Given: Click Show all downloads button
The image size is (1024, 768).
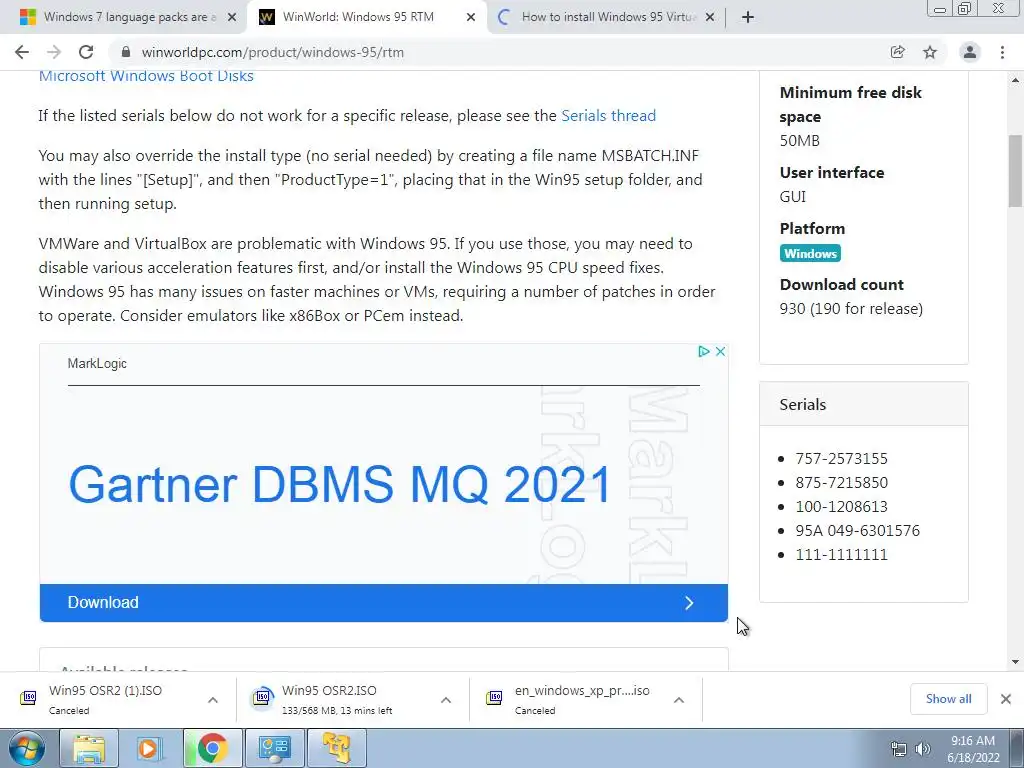Looking at the screenshot, I should coord(948,699).
